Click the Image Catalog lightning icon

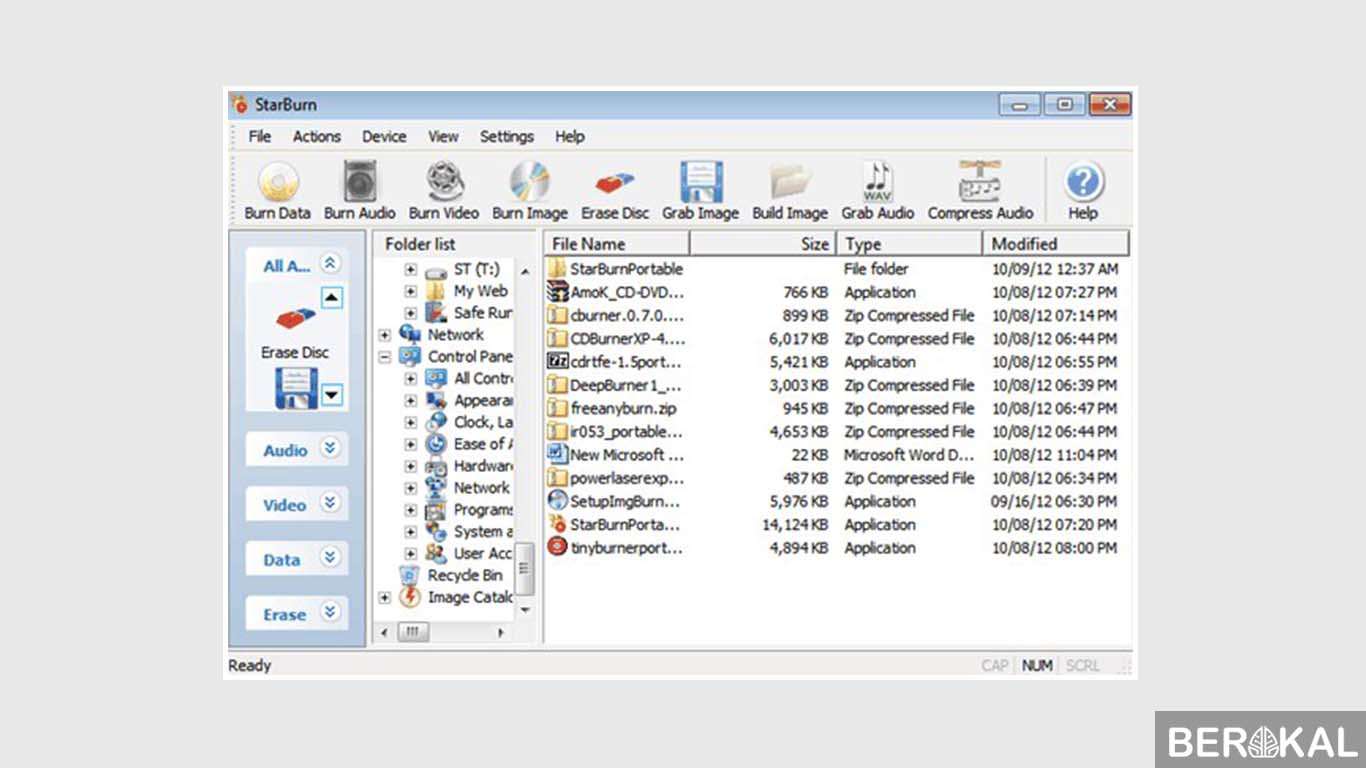pyautogui.click(x=410, y=598)
